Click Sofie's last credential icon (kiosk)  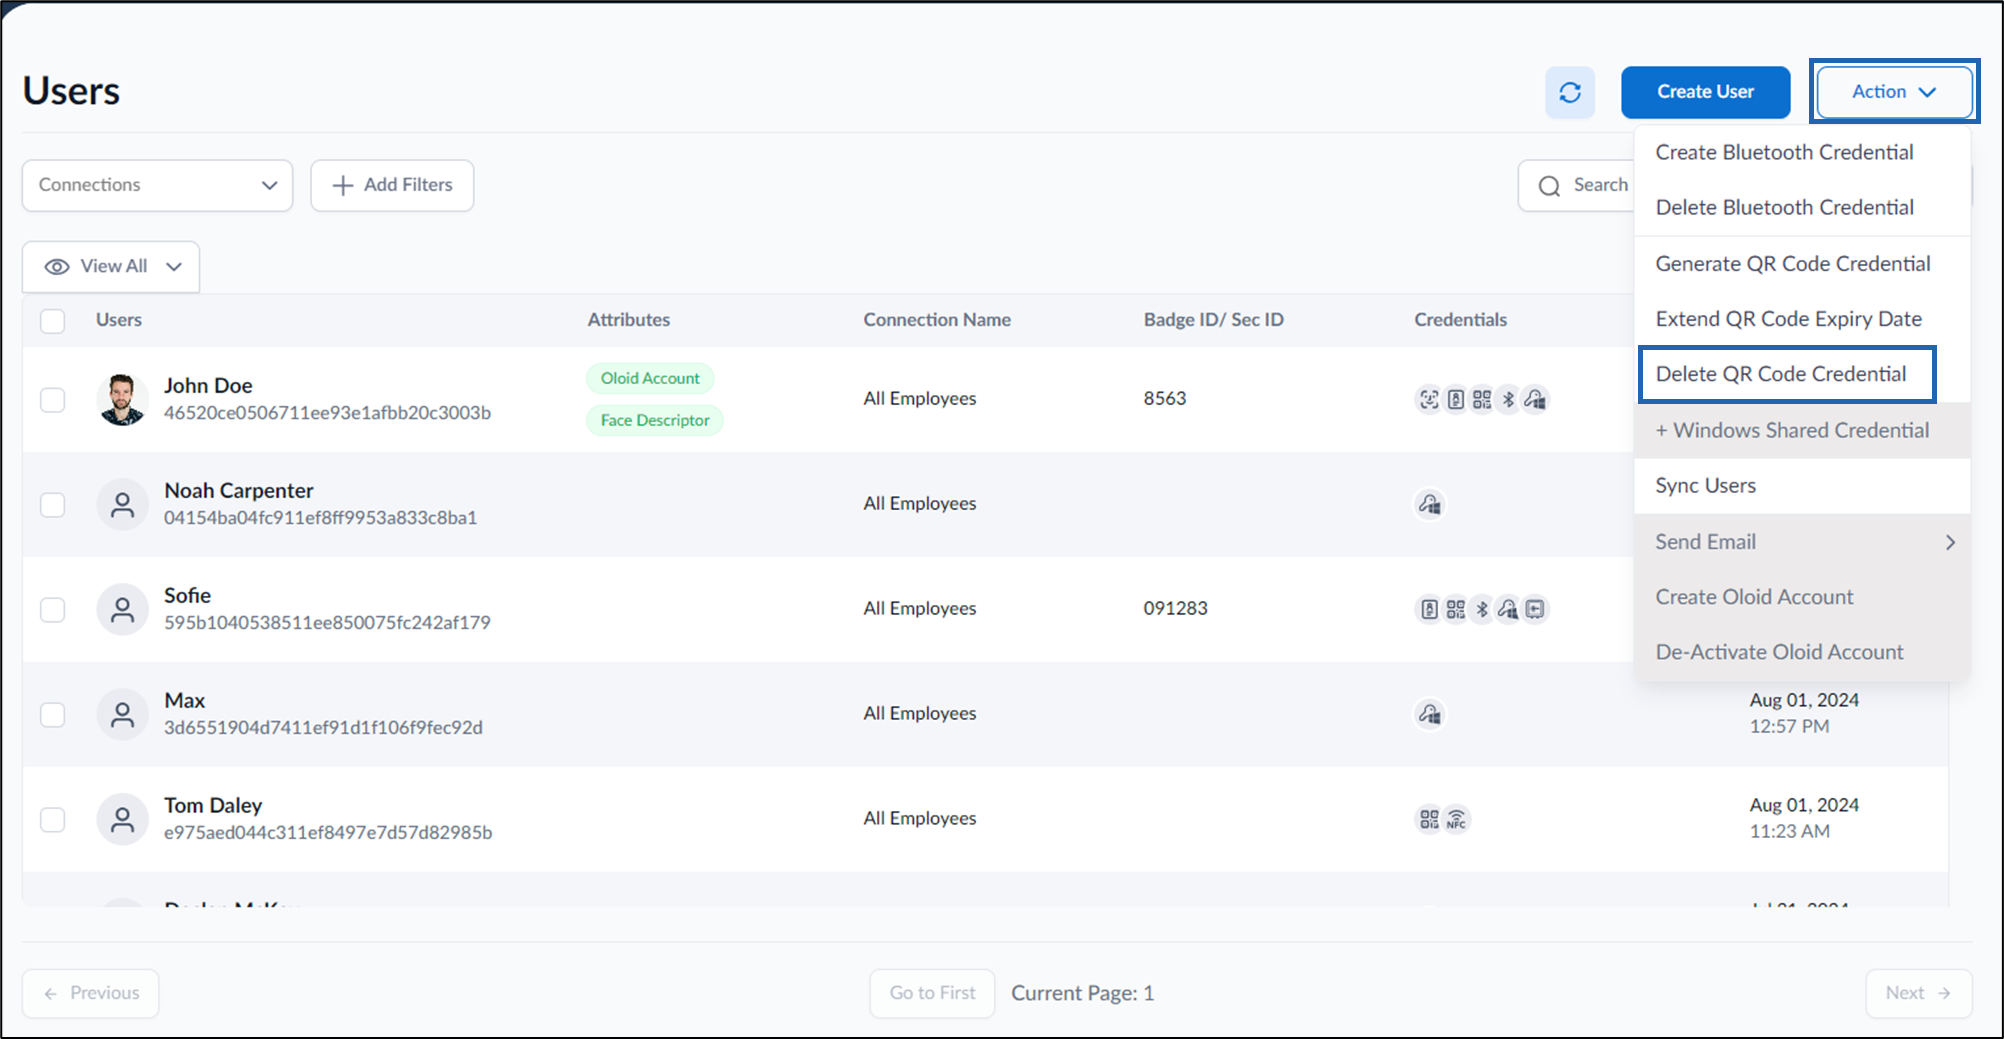click(1535, 609)
